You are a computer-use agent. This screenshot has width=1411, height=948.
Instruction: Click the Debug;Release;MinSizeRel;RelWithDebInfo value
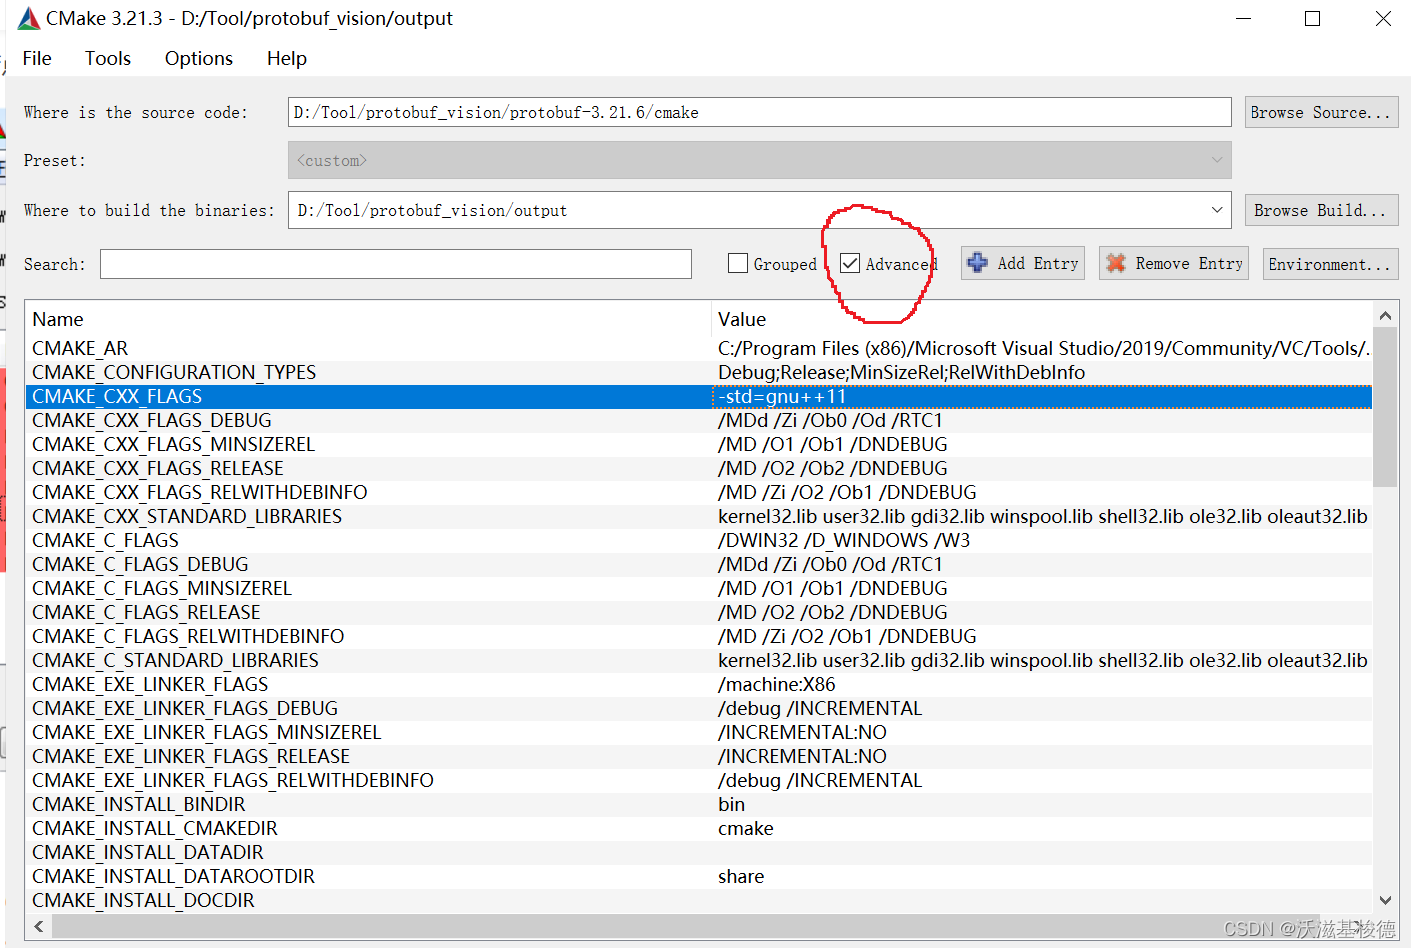coord(902,372)
